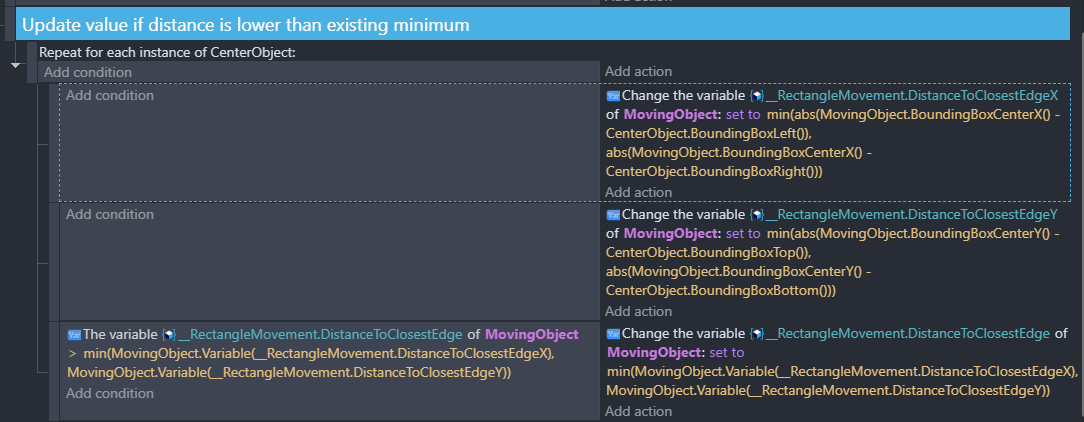Add action below DistanceToClosestEdgeY action
The image size is (1084, 422).
point(638,311)
